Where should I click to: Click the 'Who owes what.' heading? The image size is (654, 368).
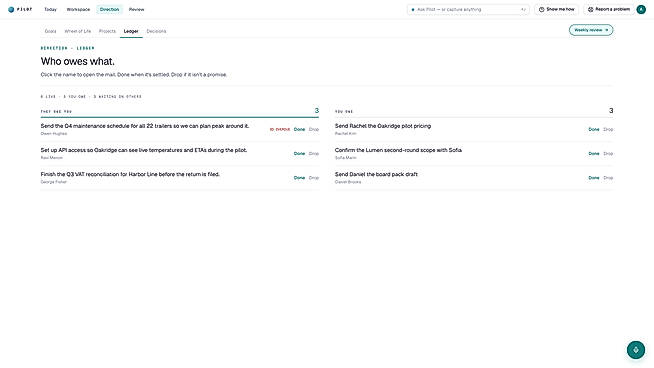pyautogui.click(x=78, y=61)
